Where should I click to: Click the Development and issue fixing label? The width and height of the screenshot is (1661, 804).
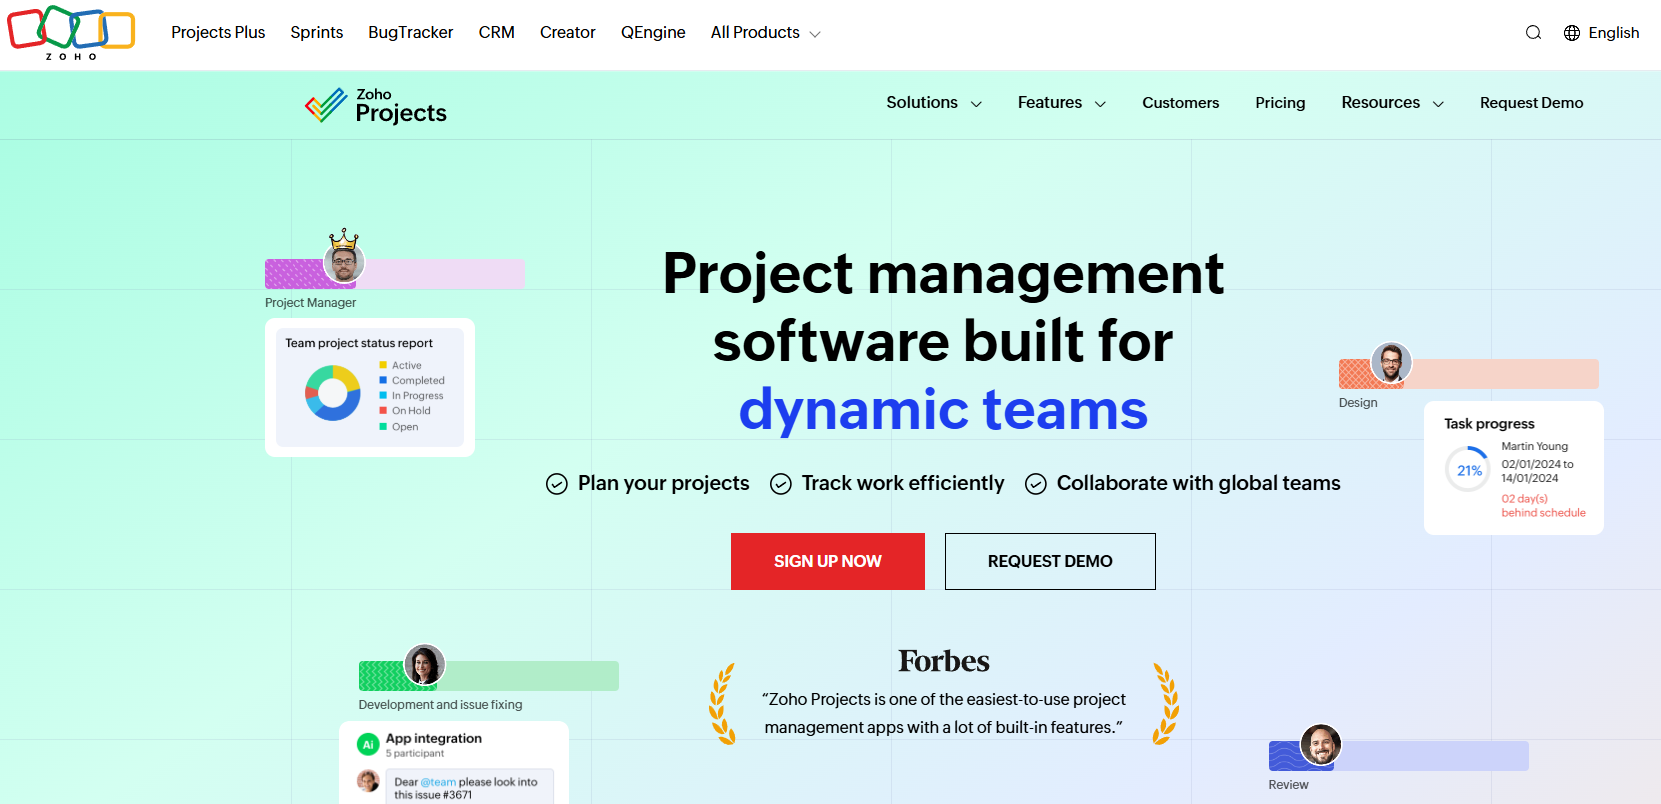(440, 705)
